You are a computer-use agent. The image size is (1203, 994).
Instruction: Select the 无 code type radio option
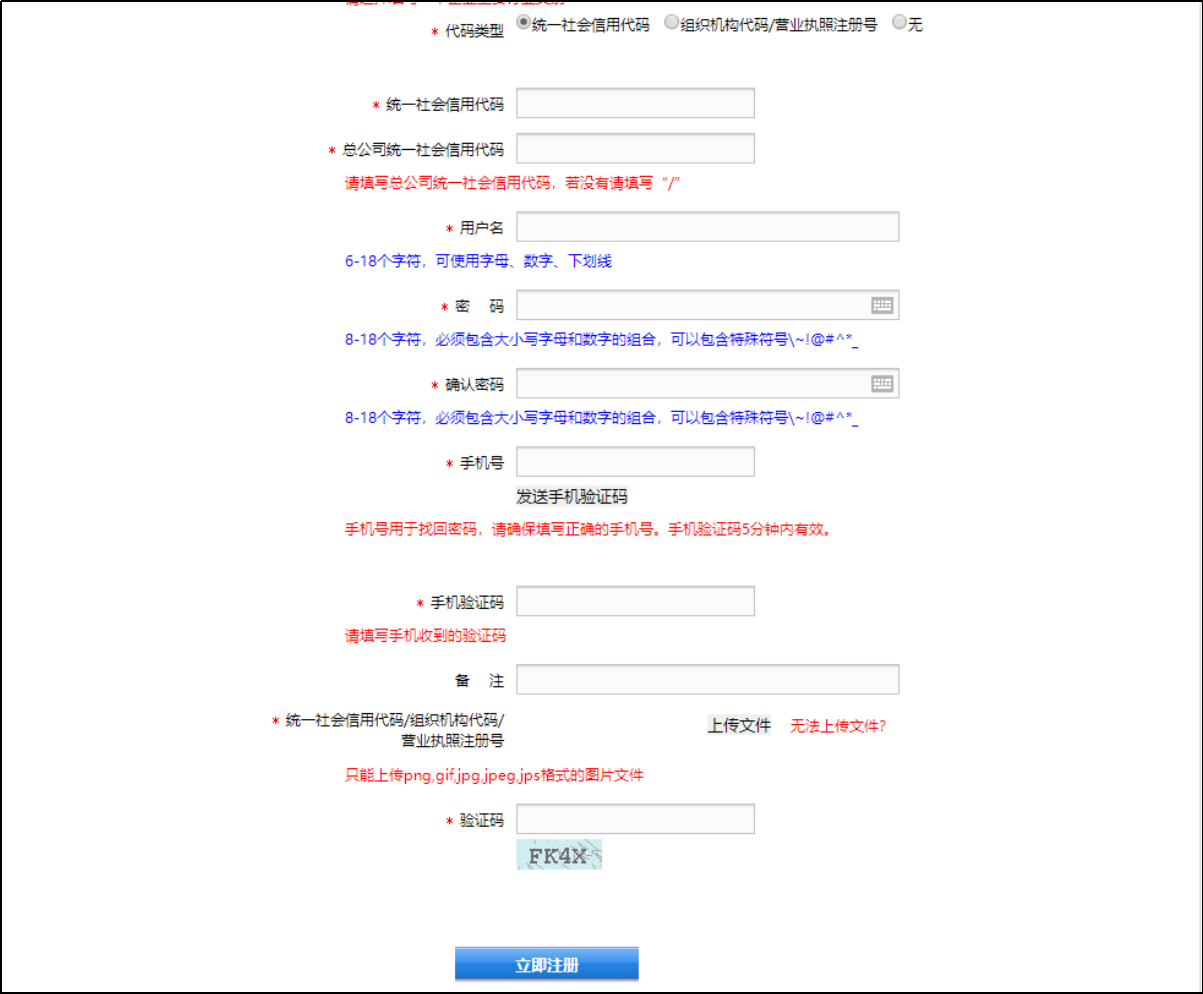899,23
